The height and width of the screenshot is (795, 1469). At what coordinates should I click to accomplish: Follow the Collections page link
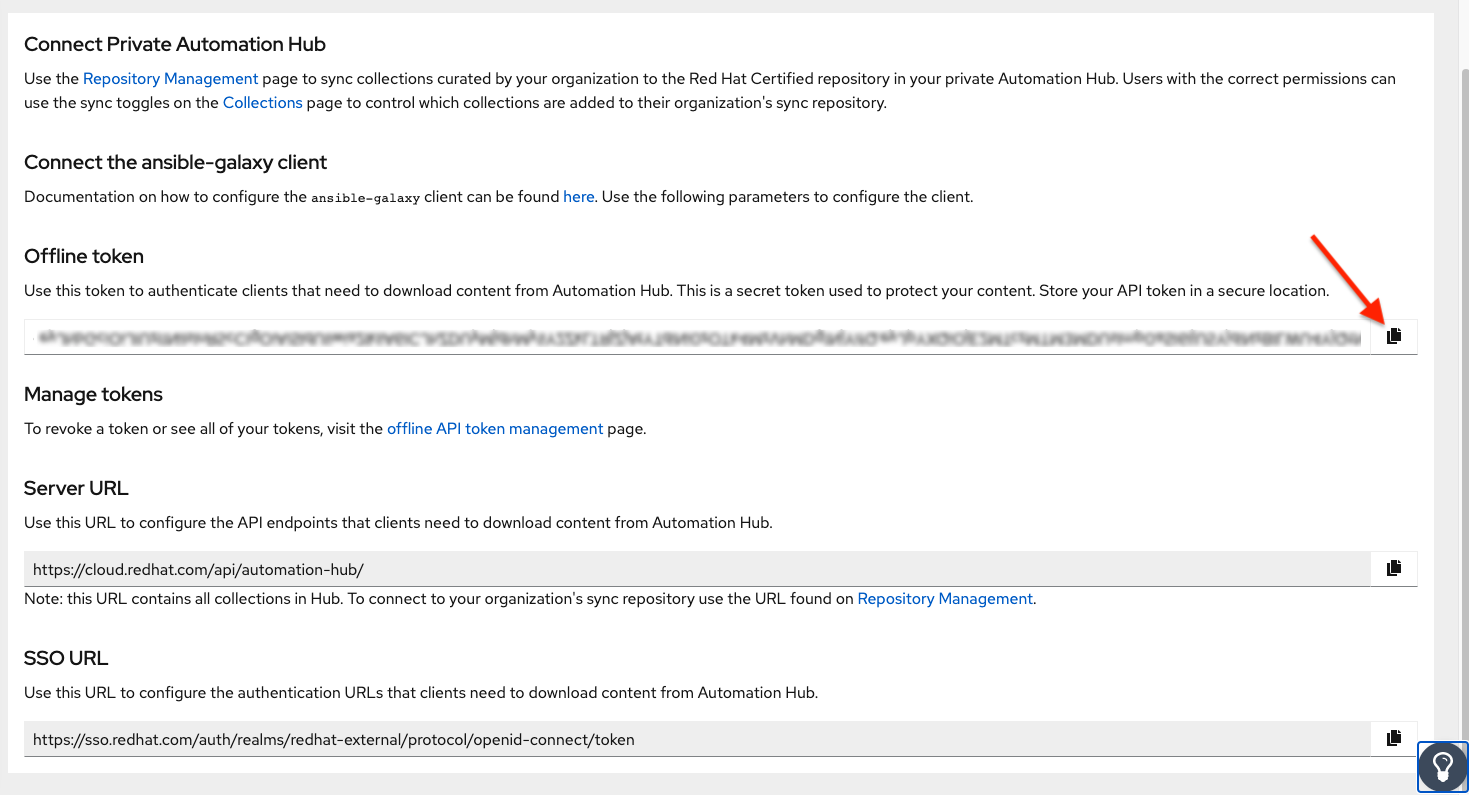(x=262, y=102)
